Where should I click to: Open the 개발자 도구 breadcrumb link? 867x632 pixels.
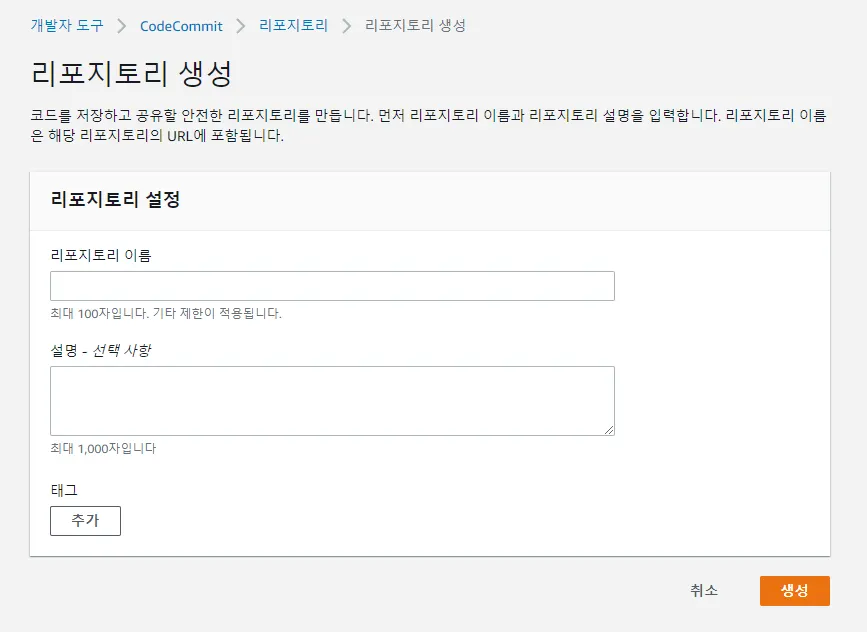point(67,26)
